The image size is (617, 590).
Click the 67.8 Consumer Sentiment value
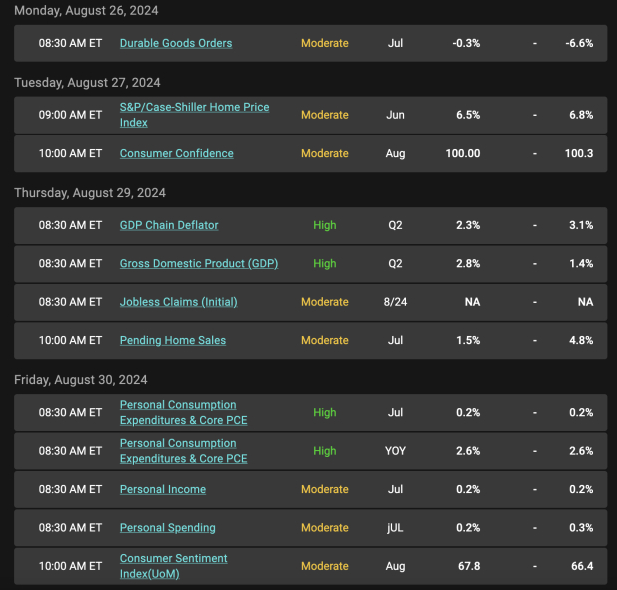[x=469, y=566]
